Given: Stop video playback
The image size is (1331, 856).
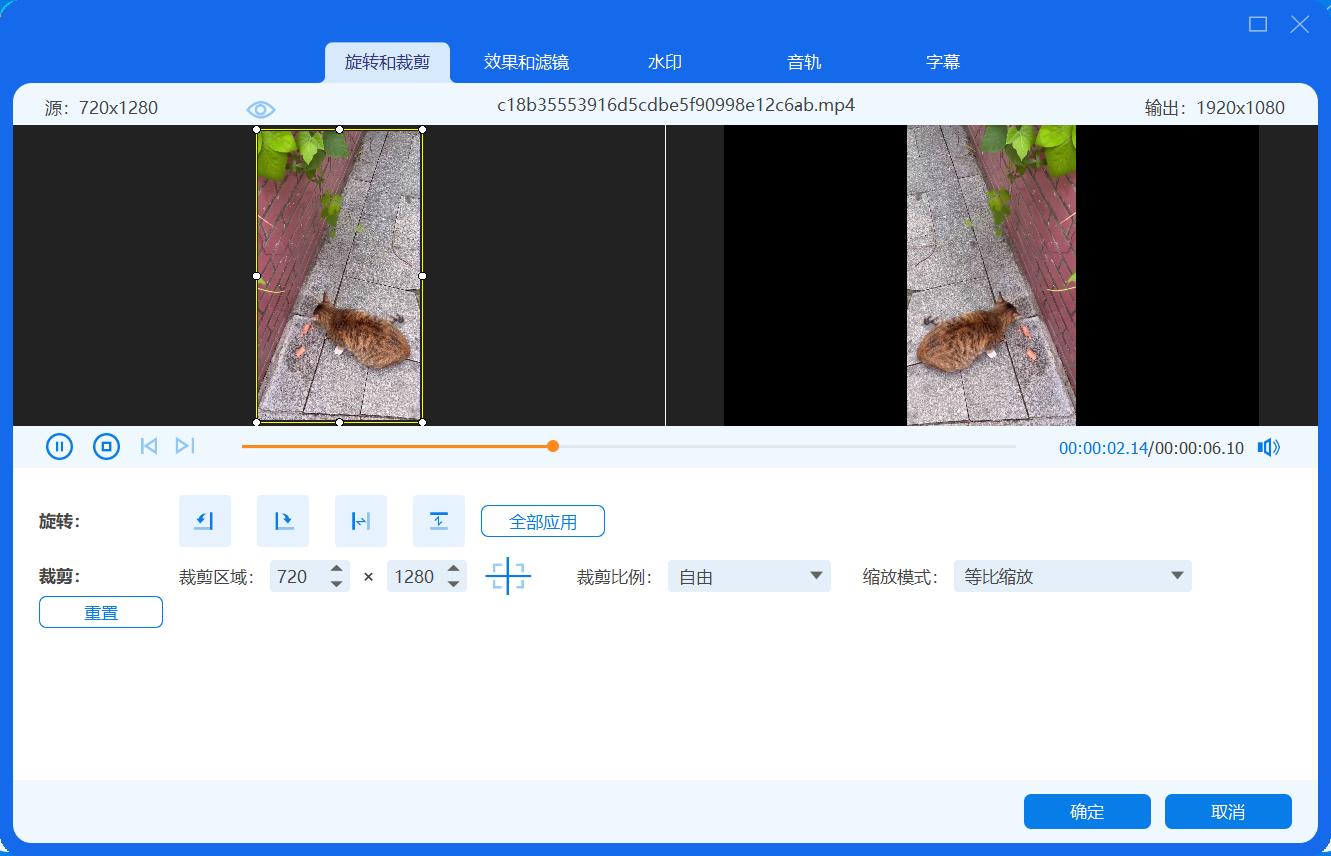Looking at the screenshot, I should [x=106, y=446].
